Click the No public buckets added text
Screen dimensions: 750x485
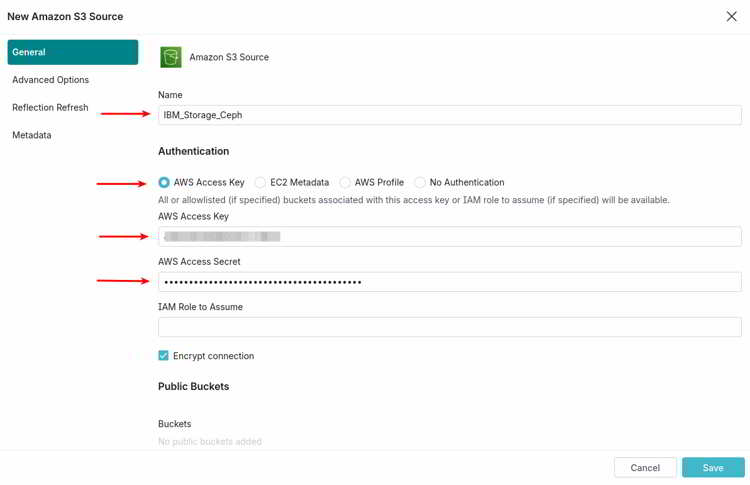[x=210, y=441]
